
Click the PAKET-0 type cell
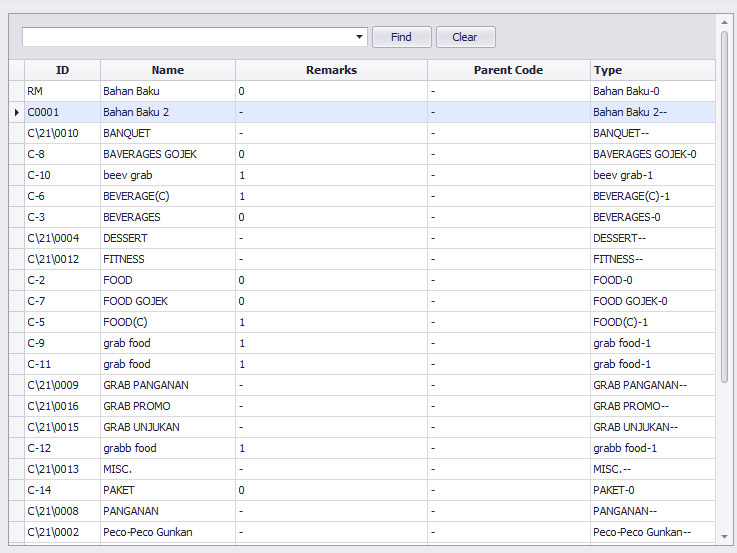point(653,490)
